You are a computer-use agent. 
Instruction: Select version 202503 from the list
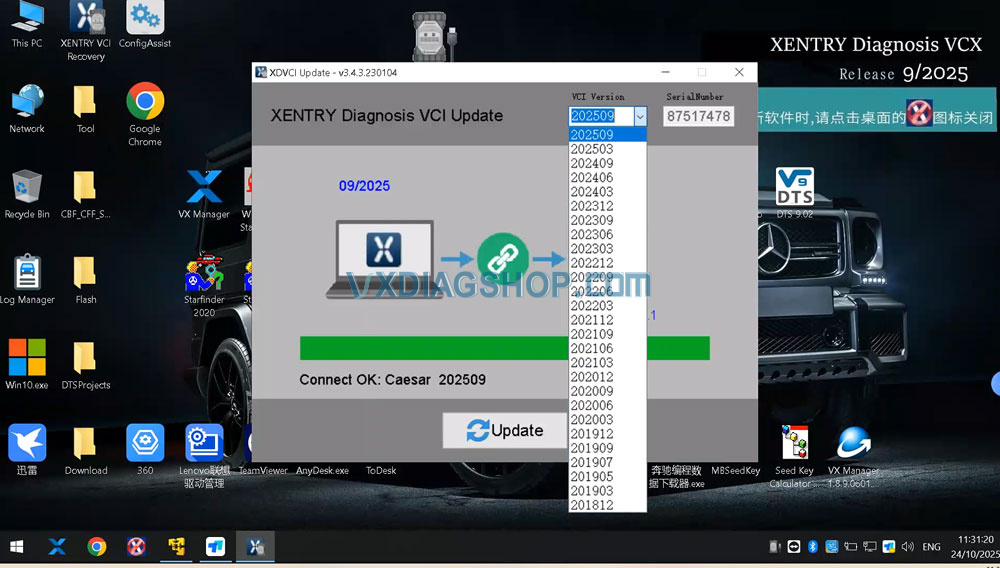pos(592,149)
